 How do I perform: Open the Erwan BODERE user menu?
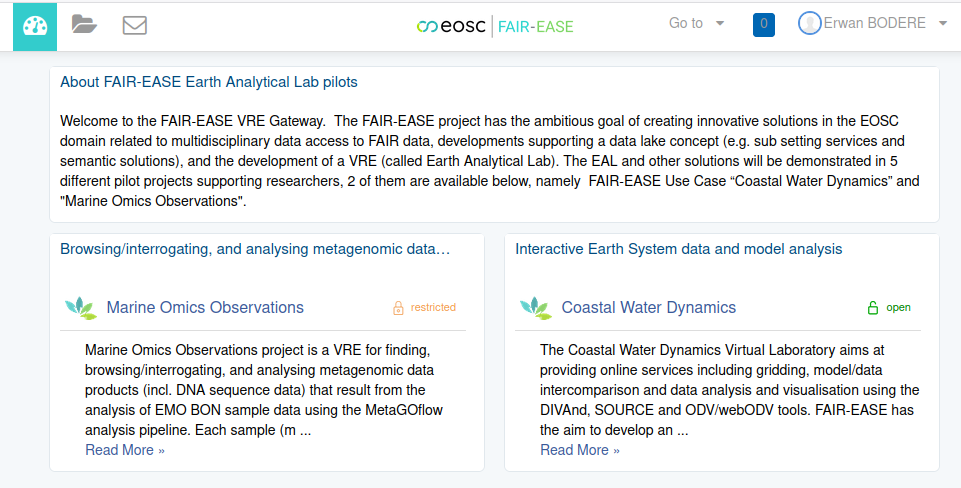(874, 23)
